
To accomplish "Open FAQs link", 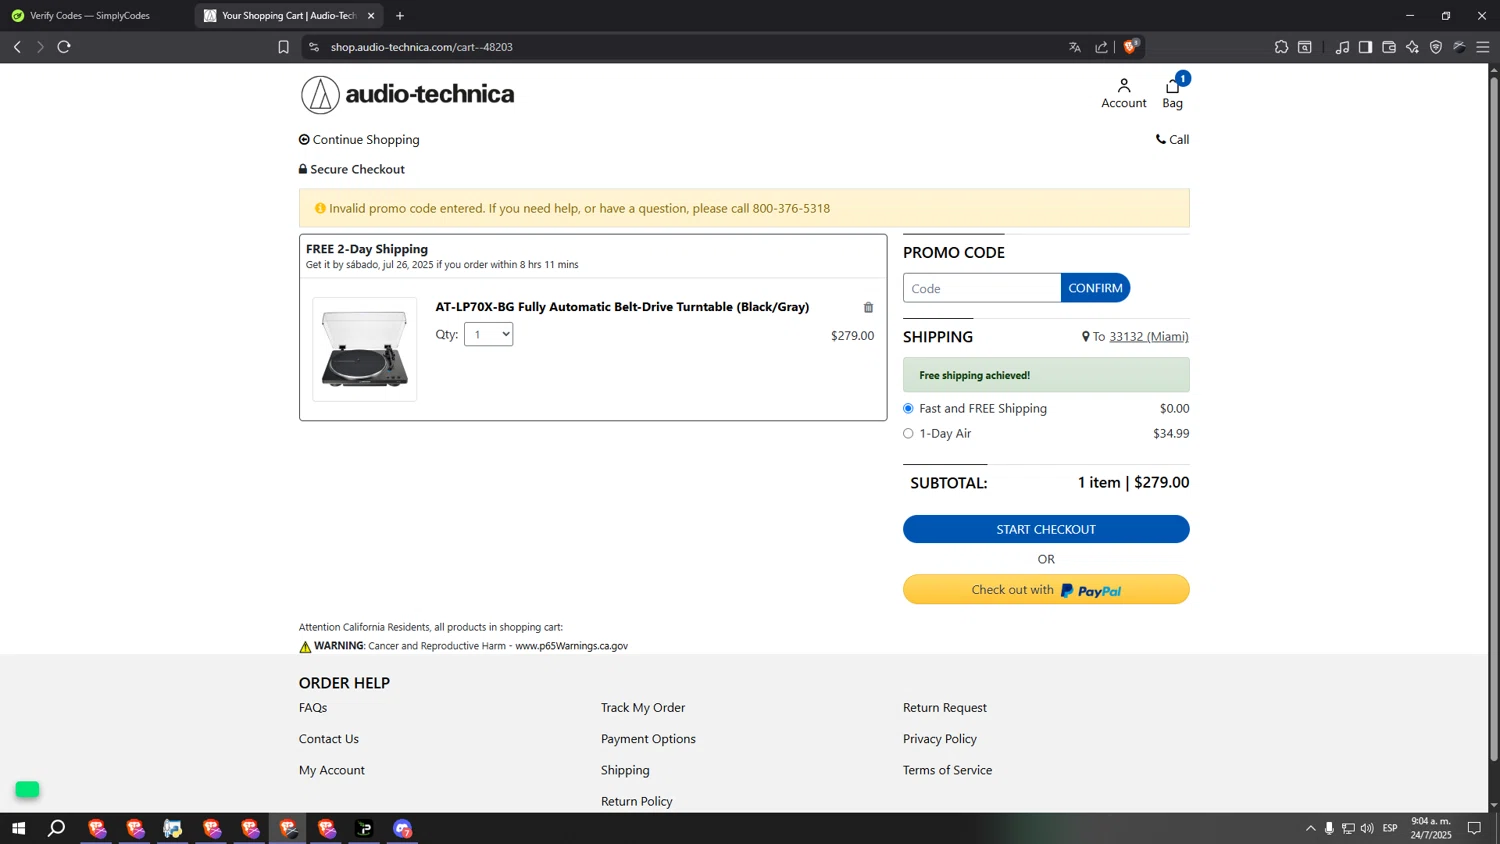I will click(313, 708).
